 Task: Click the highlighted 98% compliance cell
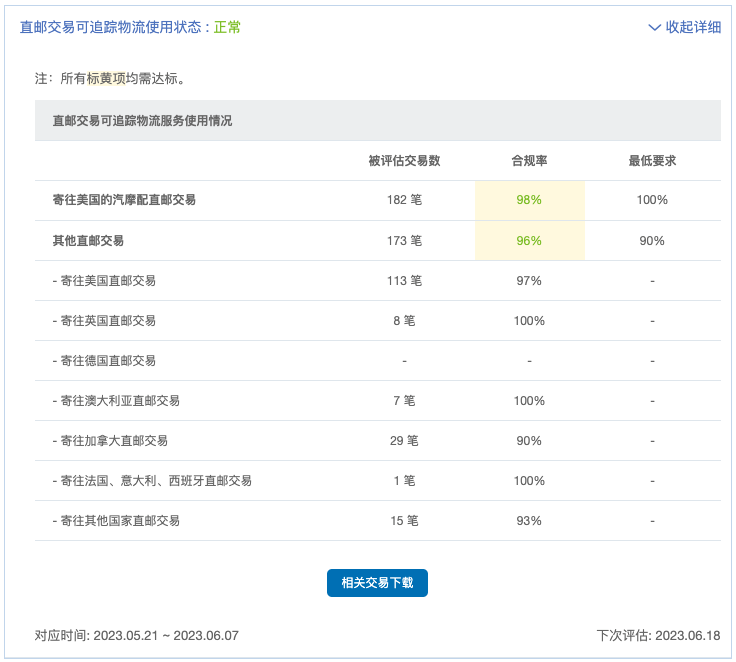(x=529, y=200)
